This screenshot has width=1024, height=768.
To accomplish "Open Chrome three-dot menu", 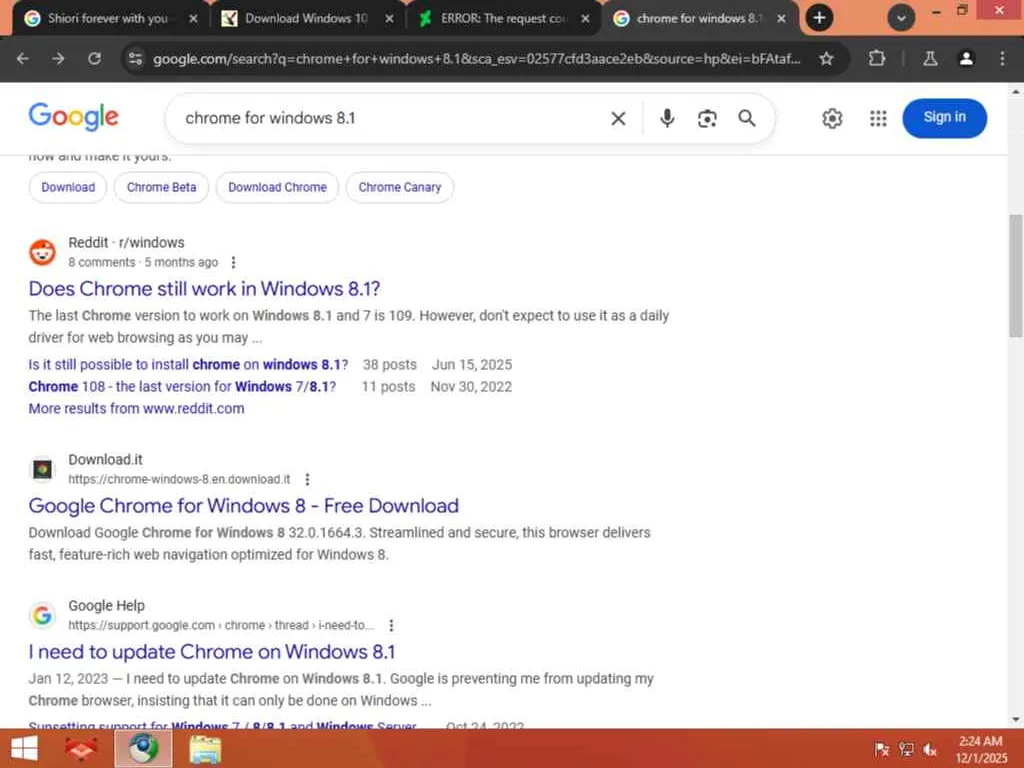I will click(x=1002, y=59).
